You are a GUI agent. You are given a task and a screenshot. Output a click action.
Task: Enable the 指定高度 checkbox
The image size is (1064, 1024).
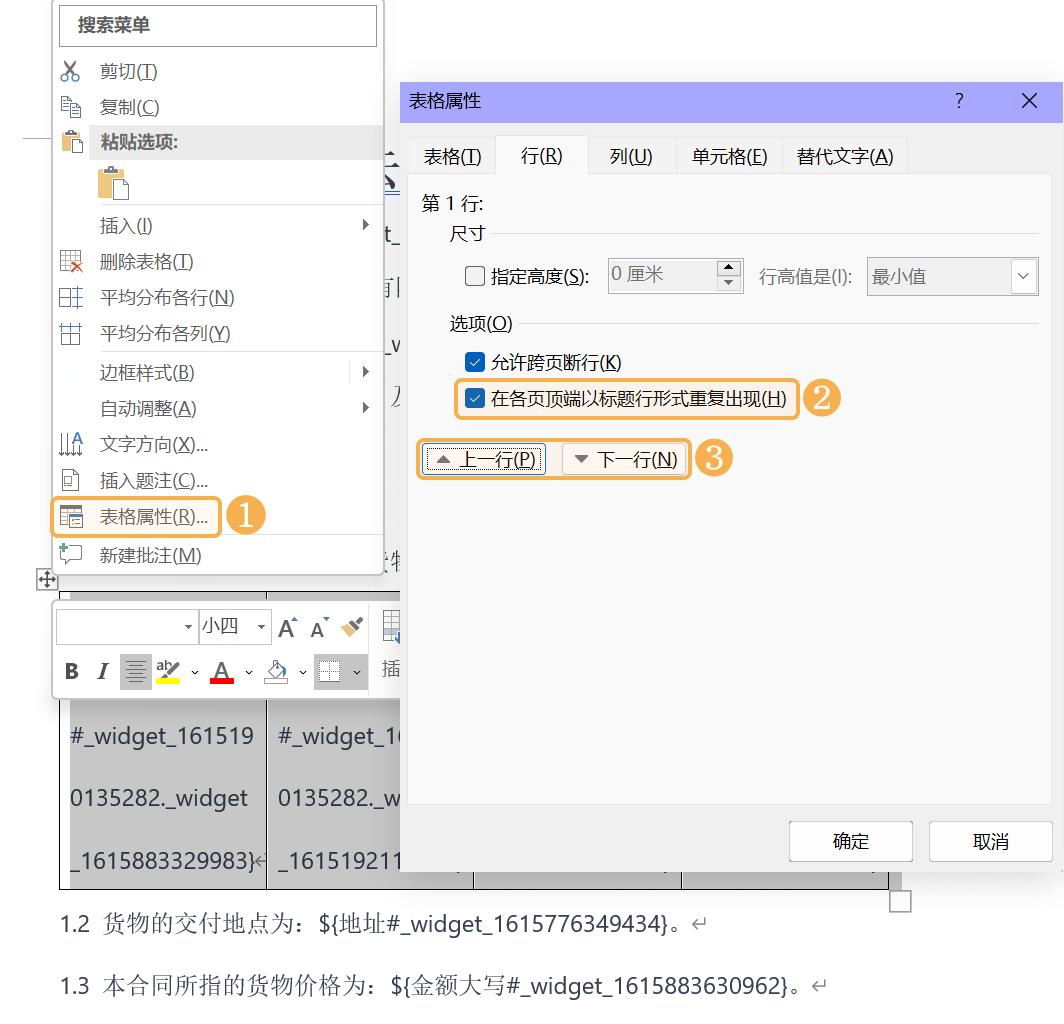pyautogui.click(x=475, y=276)
